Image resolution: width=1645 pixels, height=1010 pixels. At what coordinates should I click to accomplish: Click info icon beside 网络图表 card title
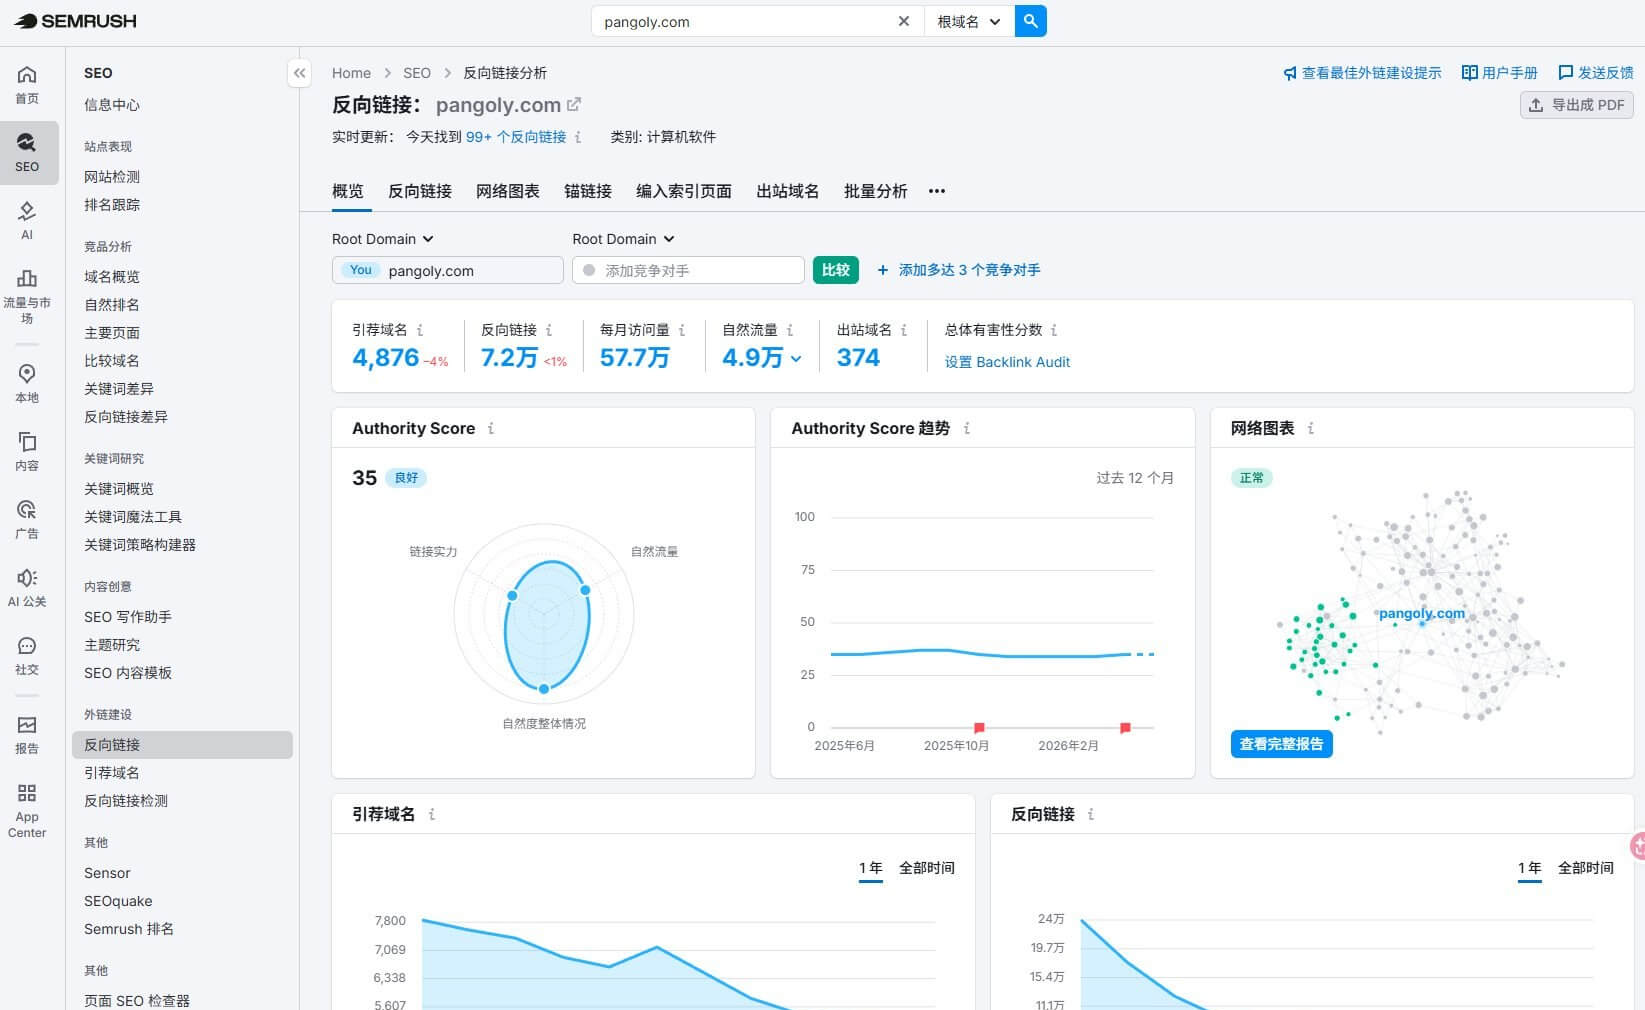click(1311, 428)
